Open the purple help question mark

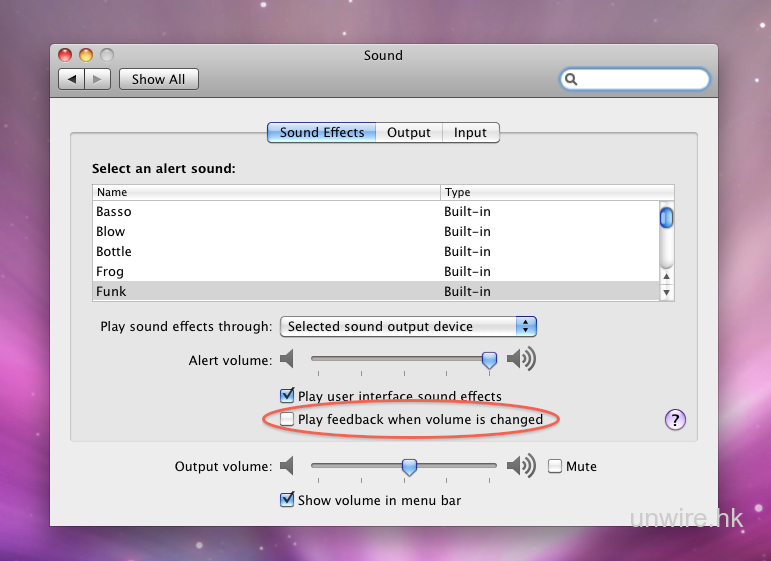click(x=675, y=420)
